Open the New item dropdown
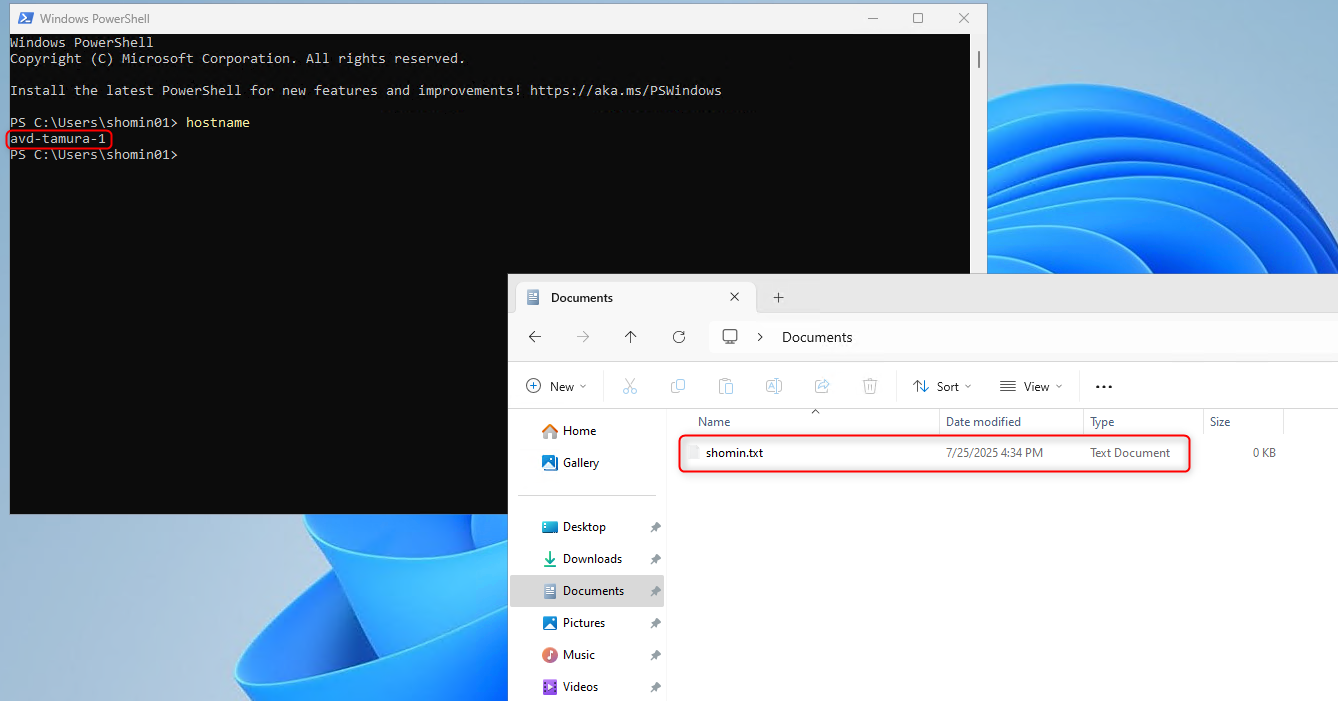The height and width of the screenshot is (701, 1338). click(x=557, y=386)
